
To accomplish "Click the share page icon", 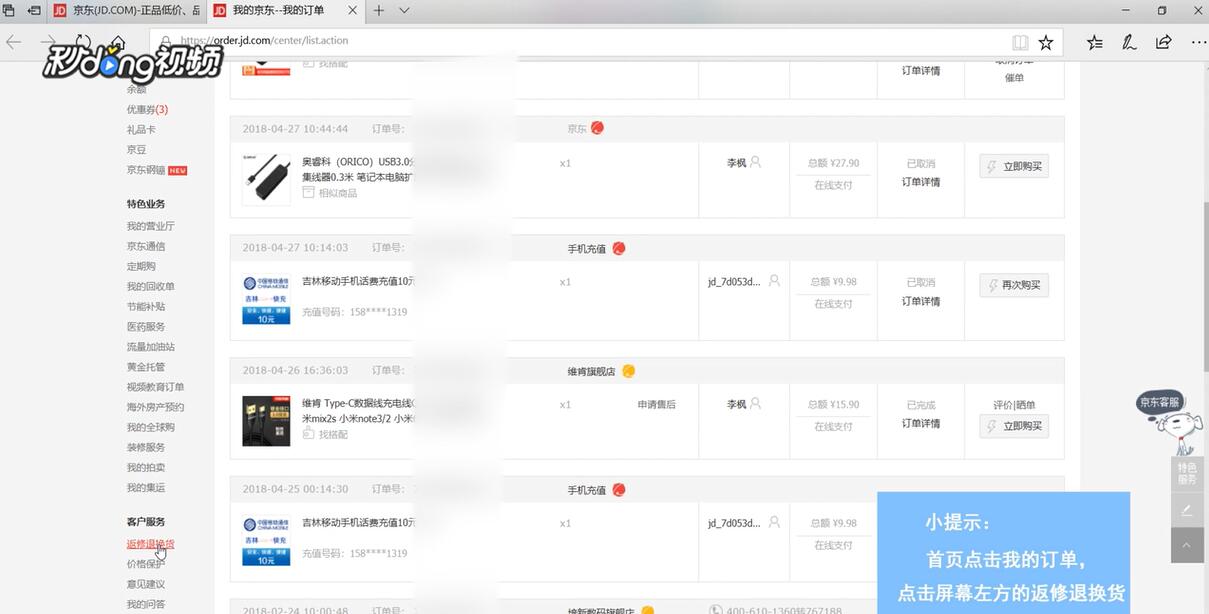I will 1163,42.
